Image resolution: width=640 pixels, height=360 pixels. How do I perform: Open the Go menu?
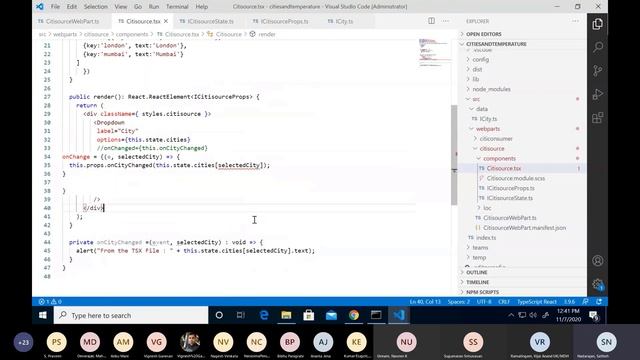pos(138,7)
